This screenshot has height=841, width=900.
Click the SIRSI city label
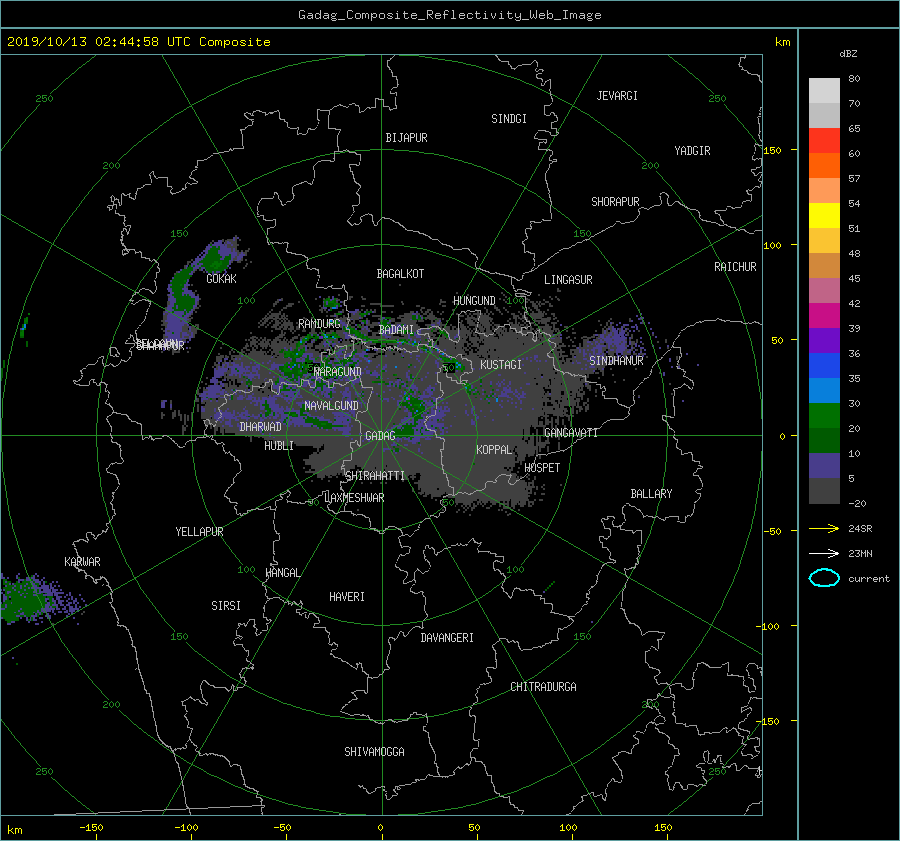click(226, 606)
